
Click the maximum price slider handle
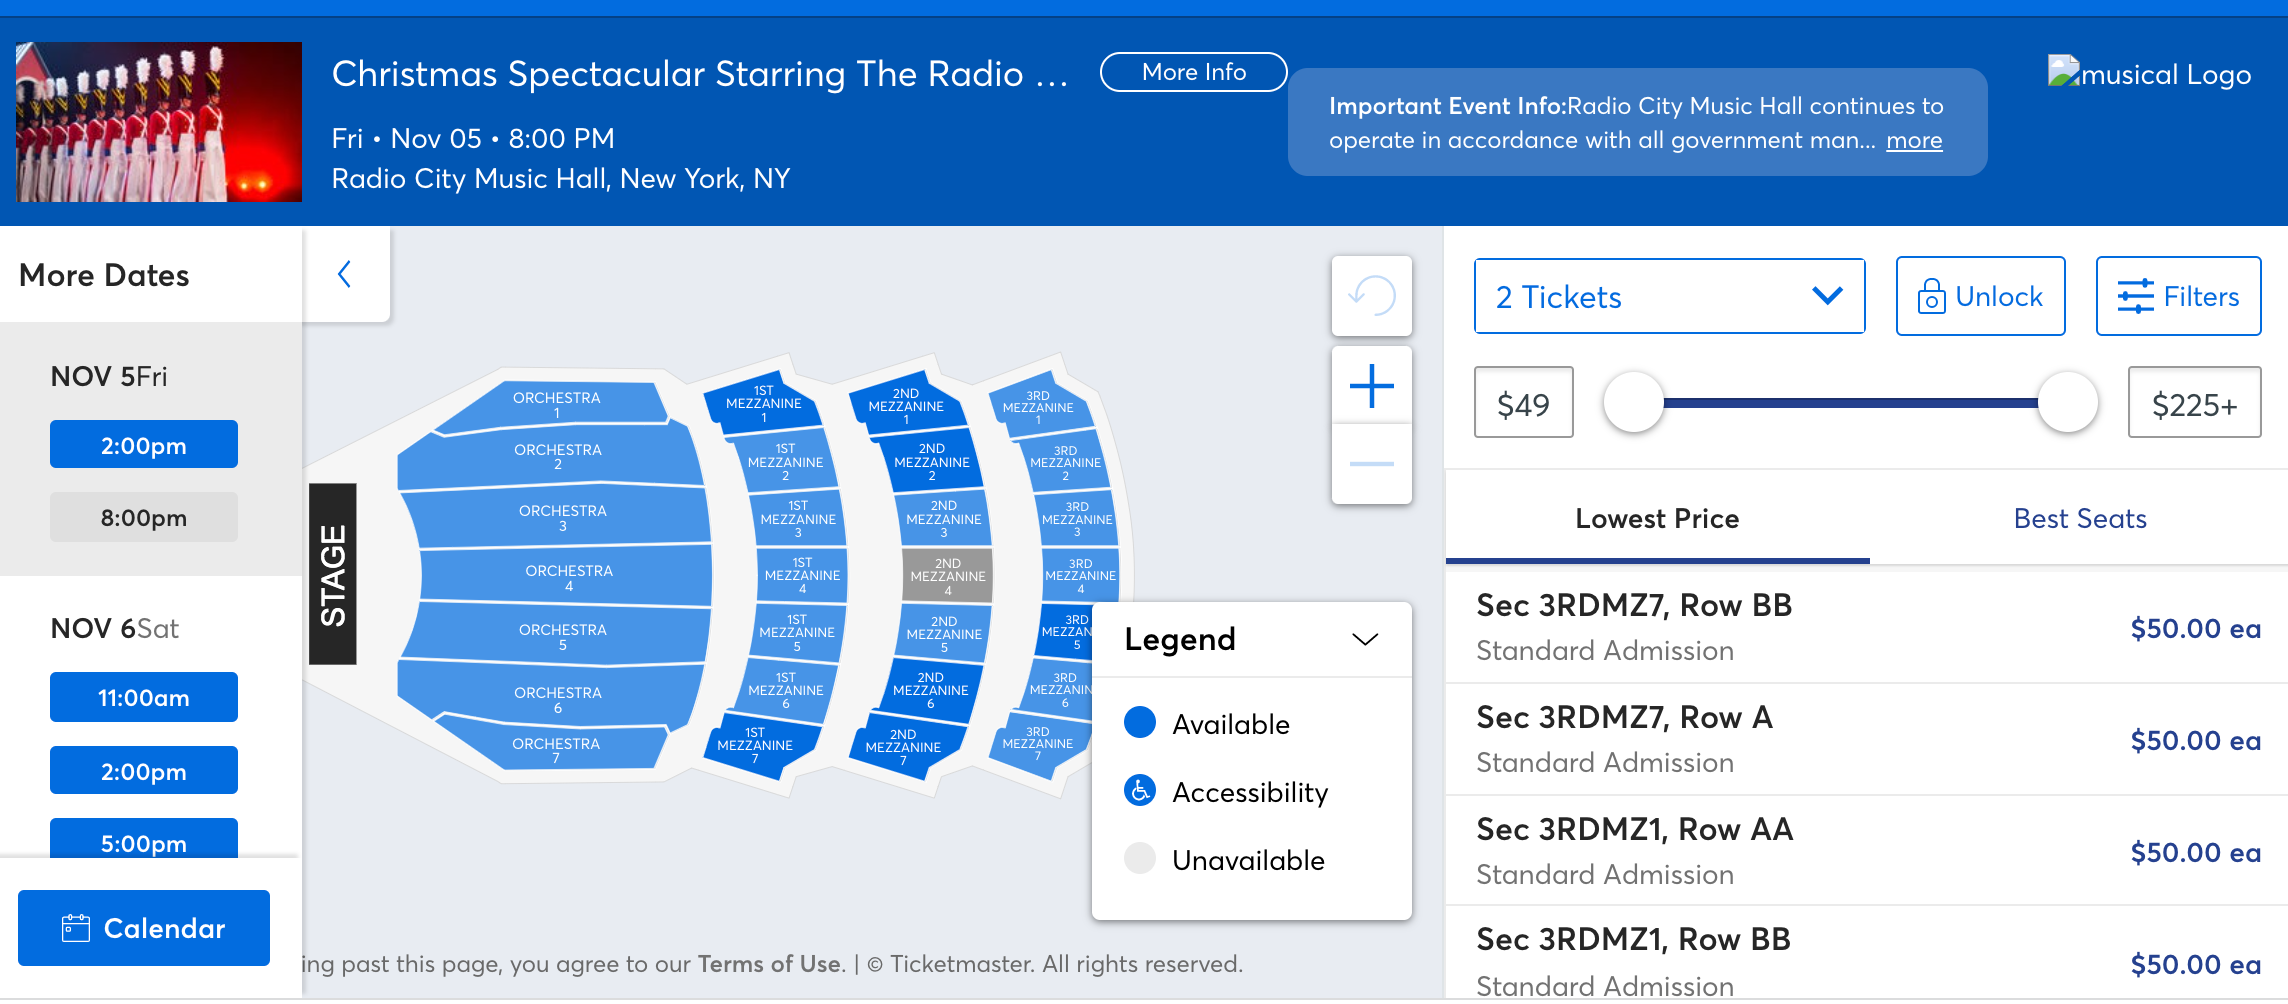tap(2067, 402)
